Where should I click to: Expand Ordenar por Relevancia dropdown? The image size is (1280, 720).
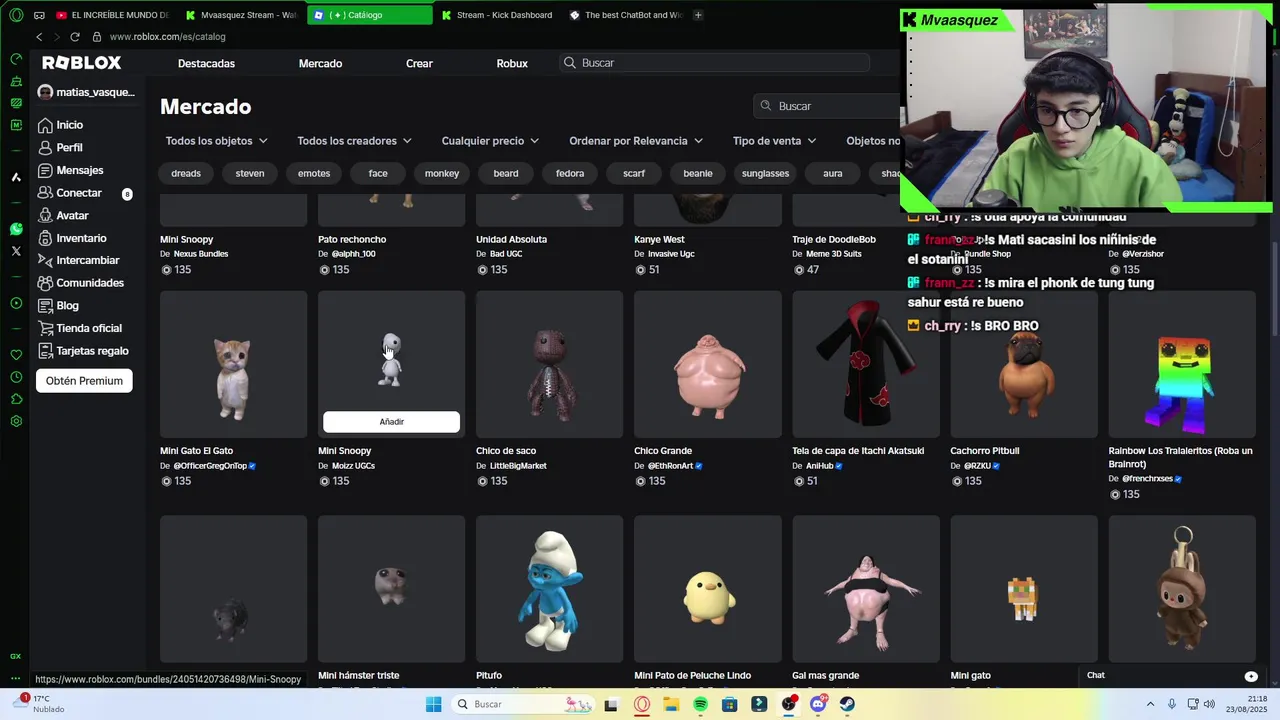tap(636, 141)
